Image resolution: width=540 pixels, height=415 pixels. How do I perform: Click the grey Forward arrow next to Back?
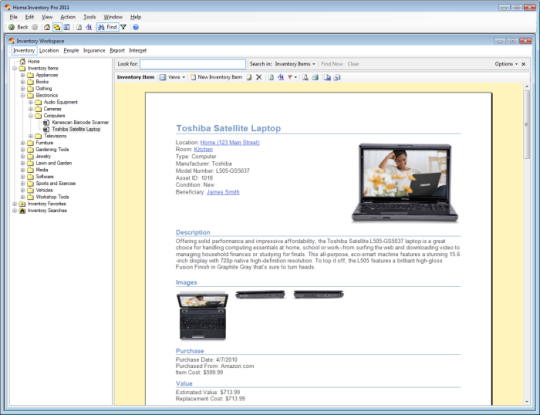[x=35, y=27]
